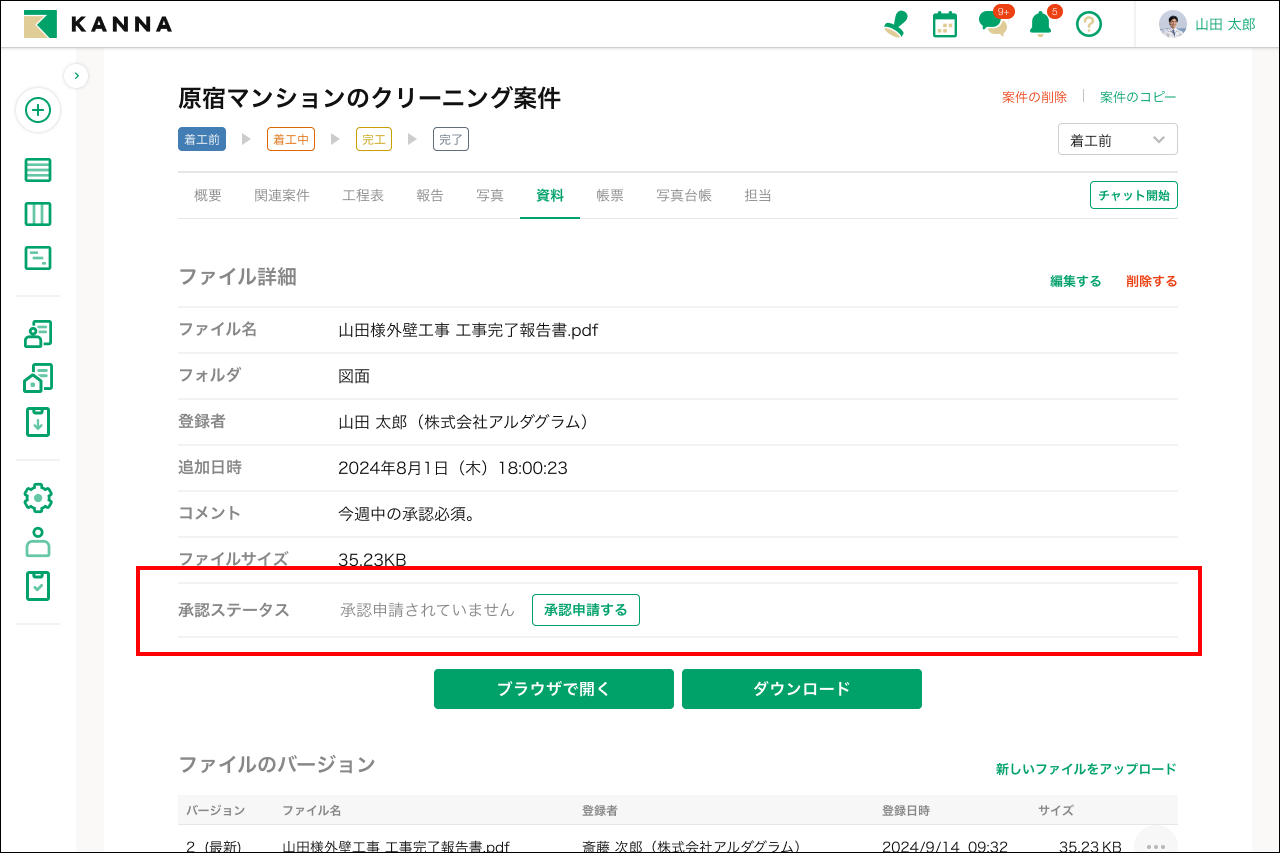Select the 着工中 status step badge
Image resolution: width=1280 pixels, height=853 pixels.
tap(291, 140)
